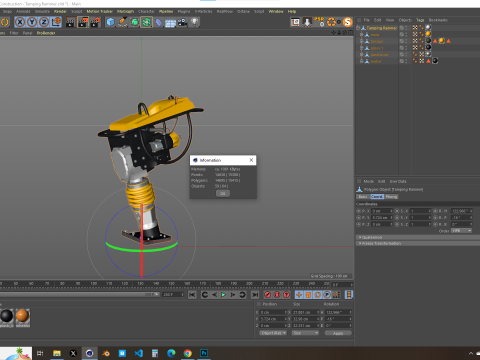This screenshot has height=360, width=480.
Task: Click the green Array generator icon
Action: coord(146,22)
